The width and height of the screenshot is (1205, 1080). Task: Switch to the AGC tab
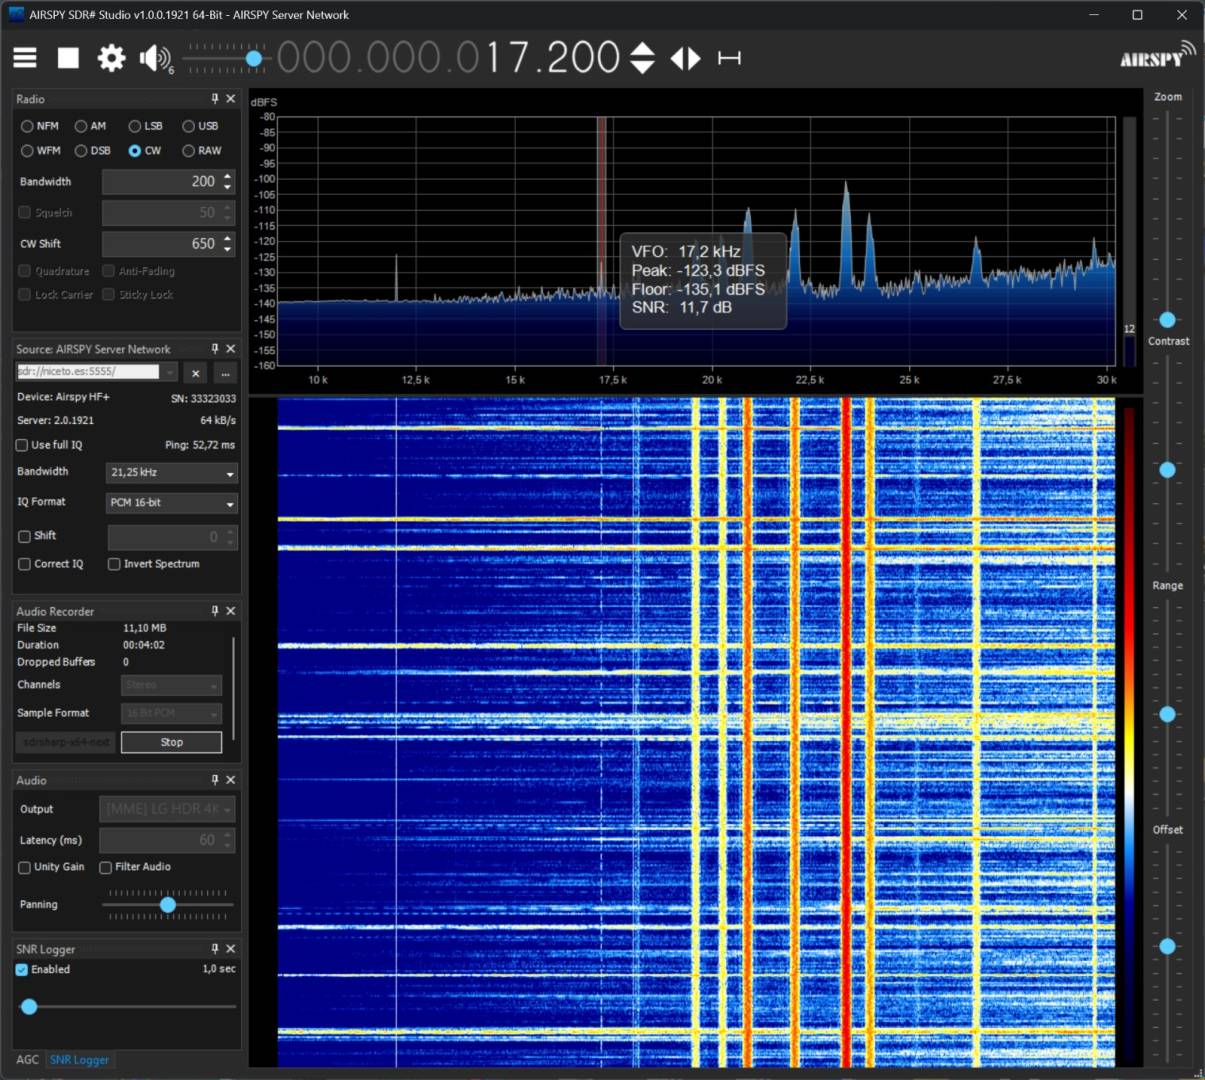point(28,1060)
